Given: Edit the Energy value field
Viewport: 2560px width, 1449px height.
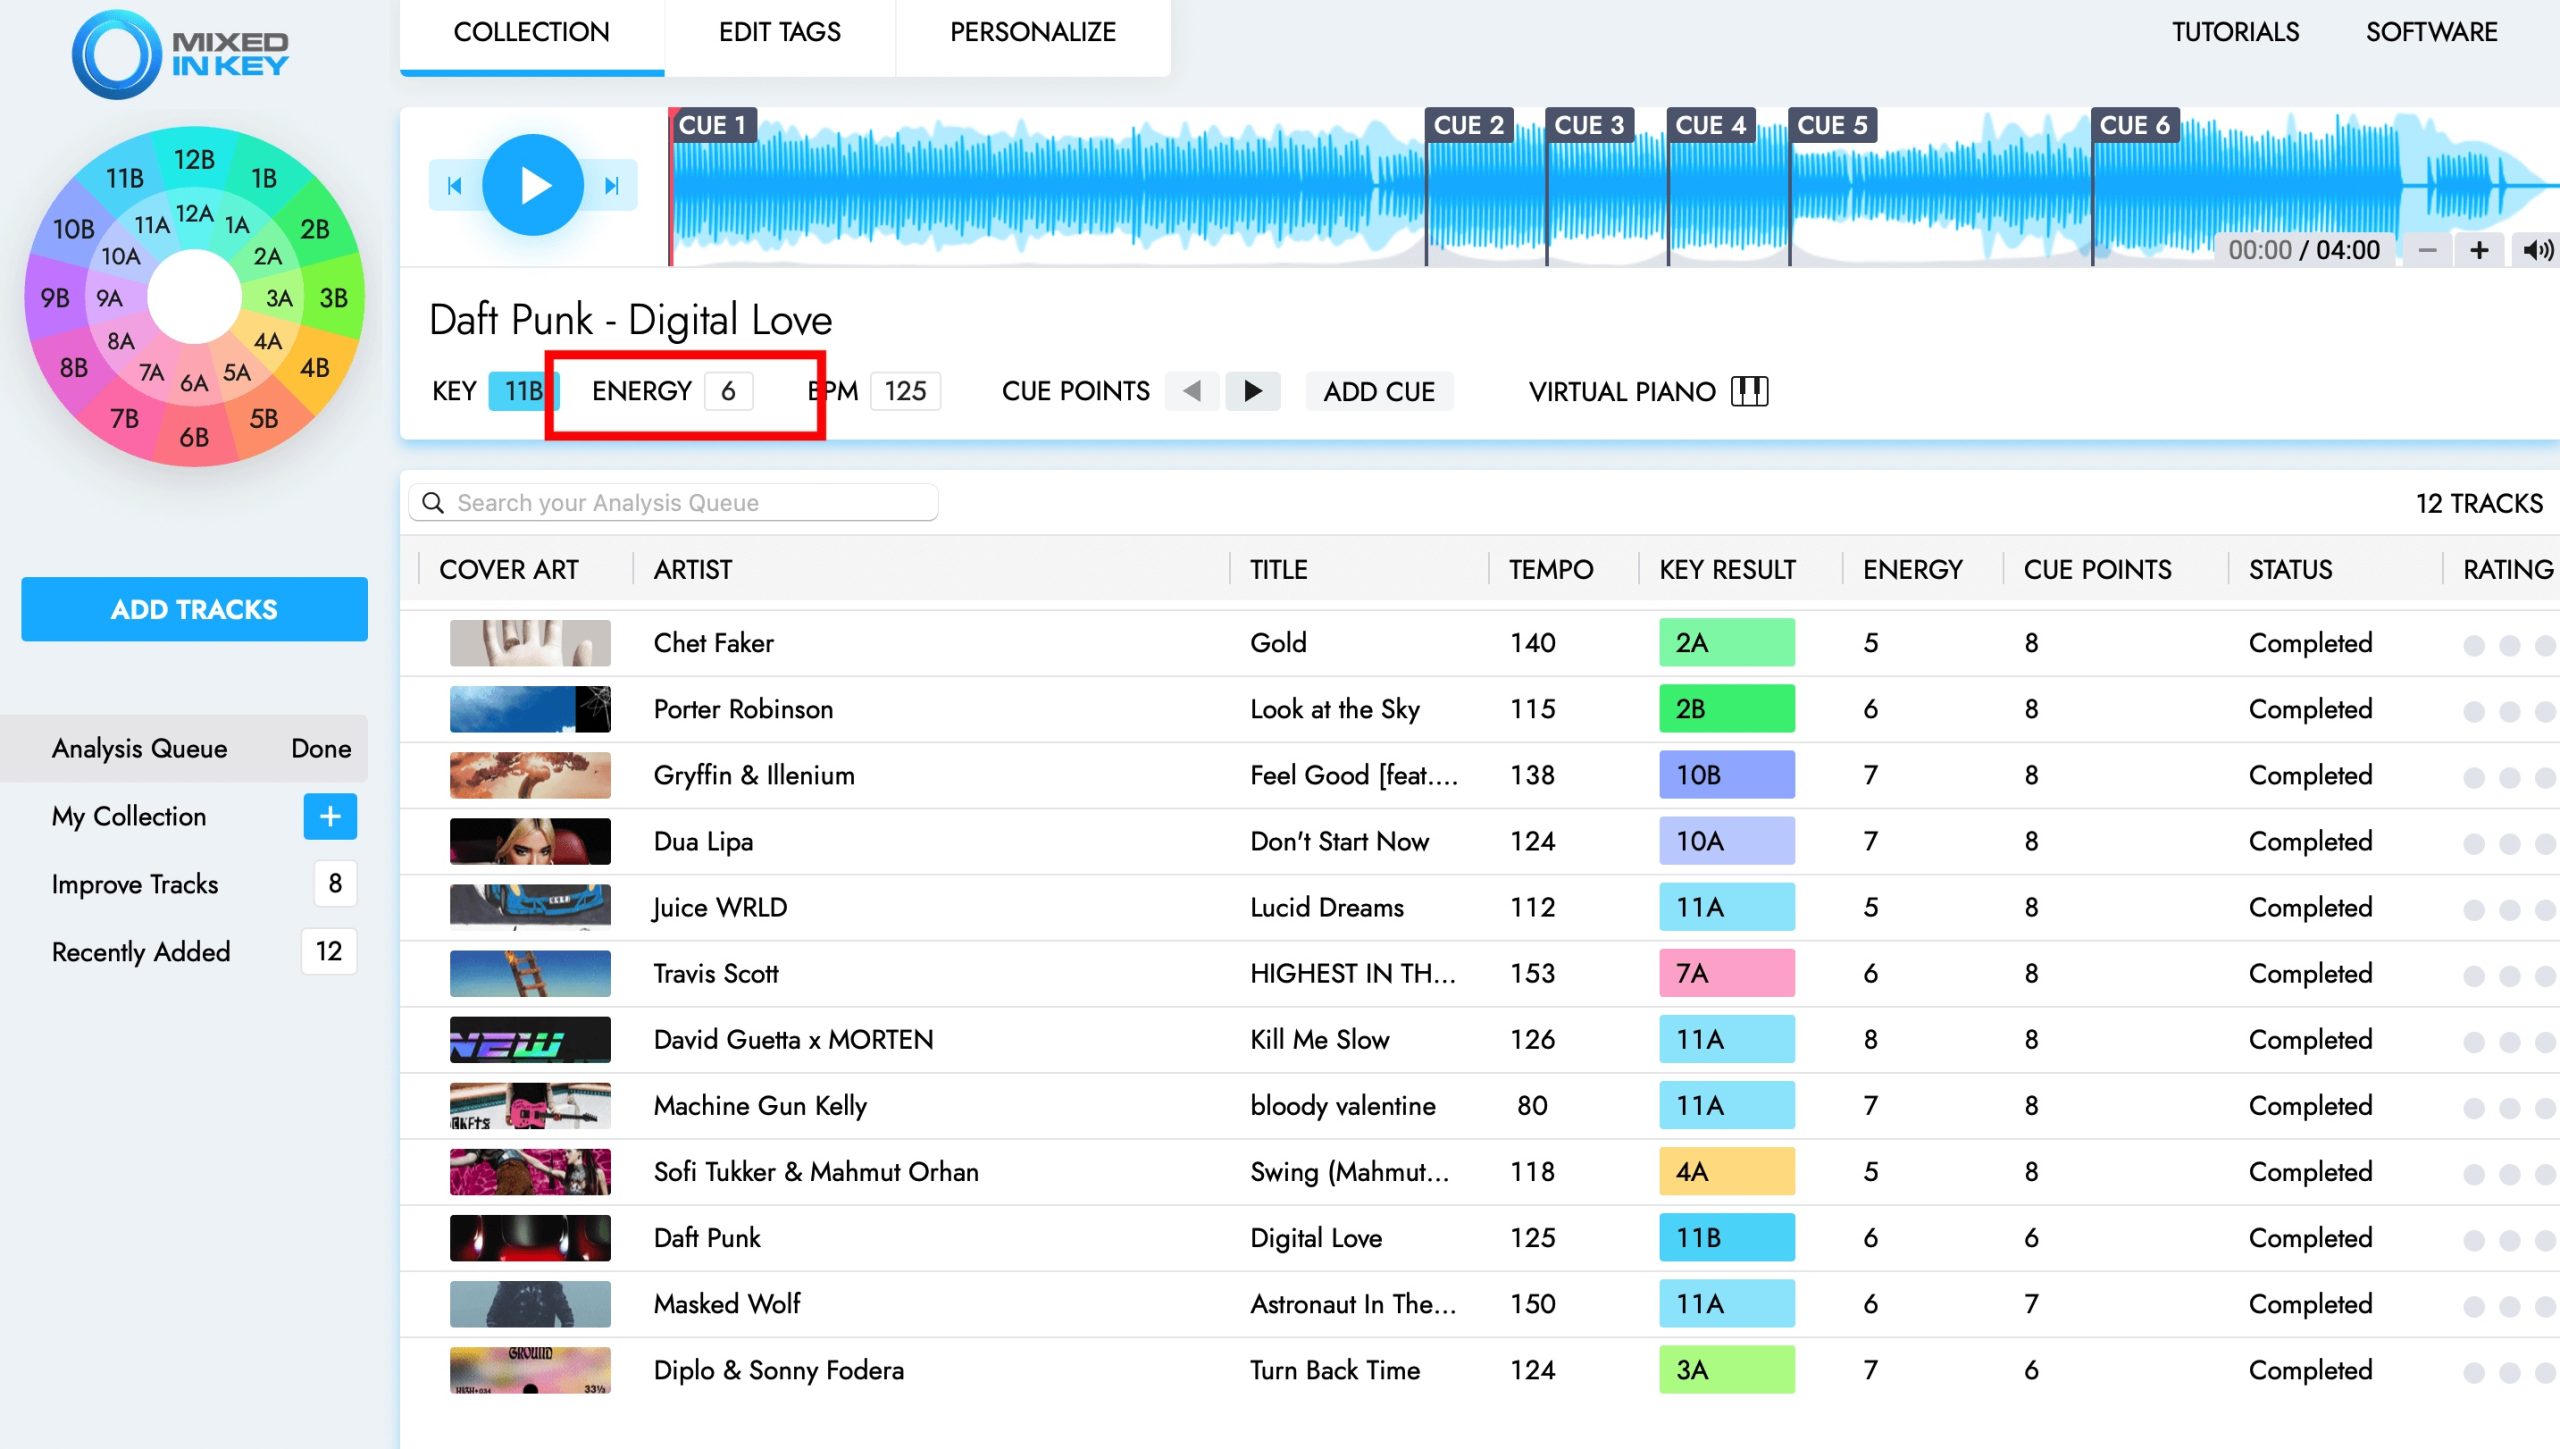Looking at the screenshot, I should [729, 391].
